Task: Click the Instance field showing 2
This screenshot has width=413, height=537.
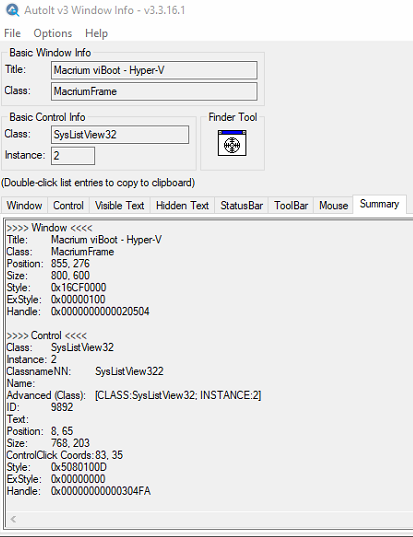Action: coord(73,156)
